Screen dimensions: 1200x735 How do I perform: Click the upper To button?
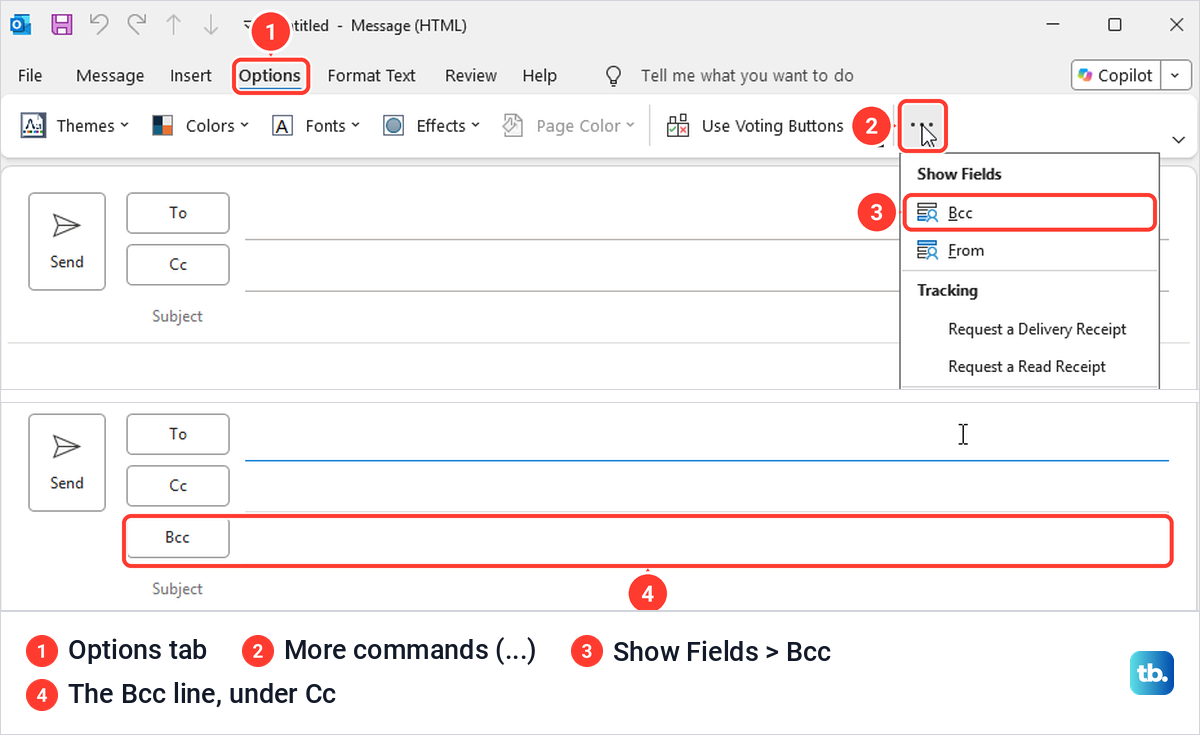pos(178,213)
